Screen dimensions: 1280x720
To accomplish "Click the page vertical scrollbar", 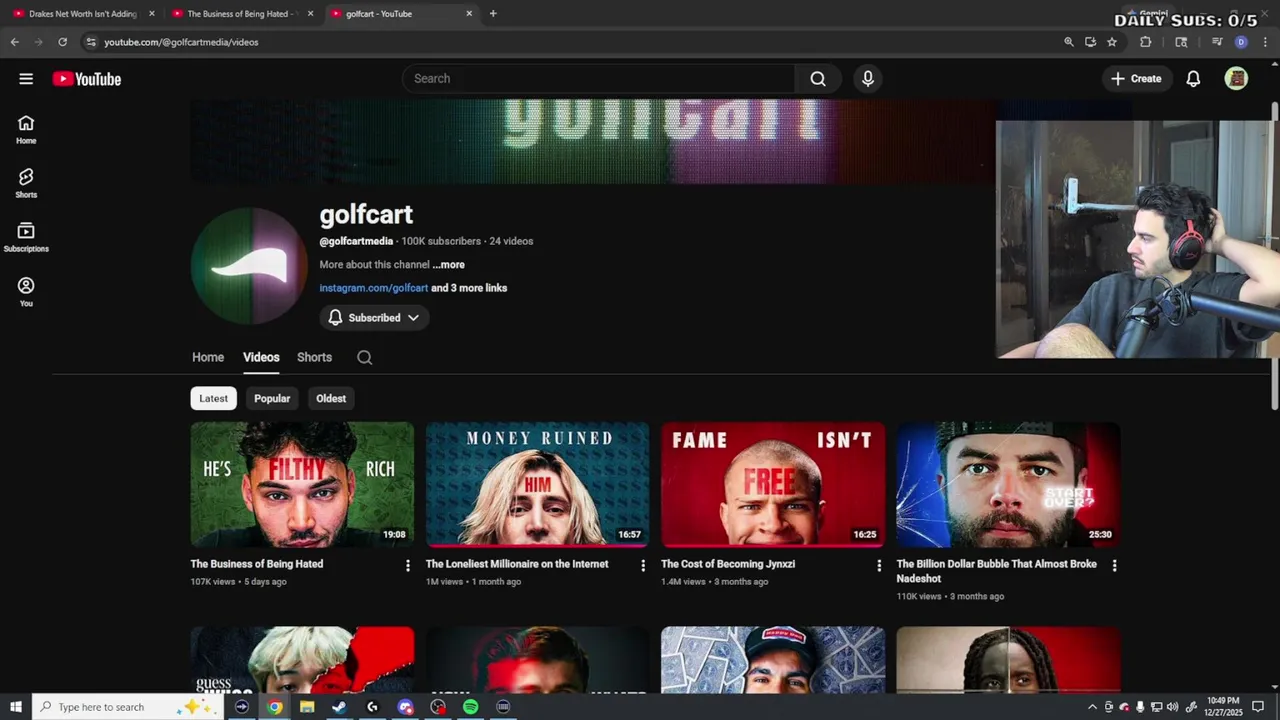I will pyautogui.click(x=1275, y=256).
